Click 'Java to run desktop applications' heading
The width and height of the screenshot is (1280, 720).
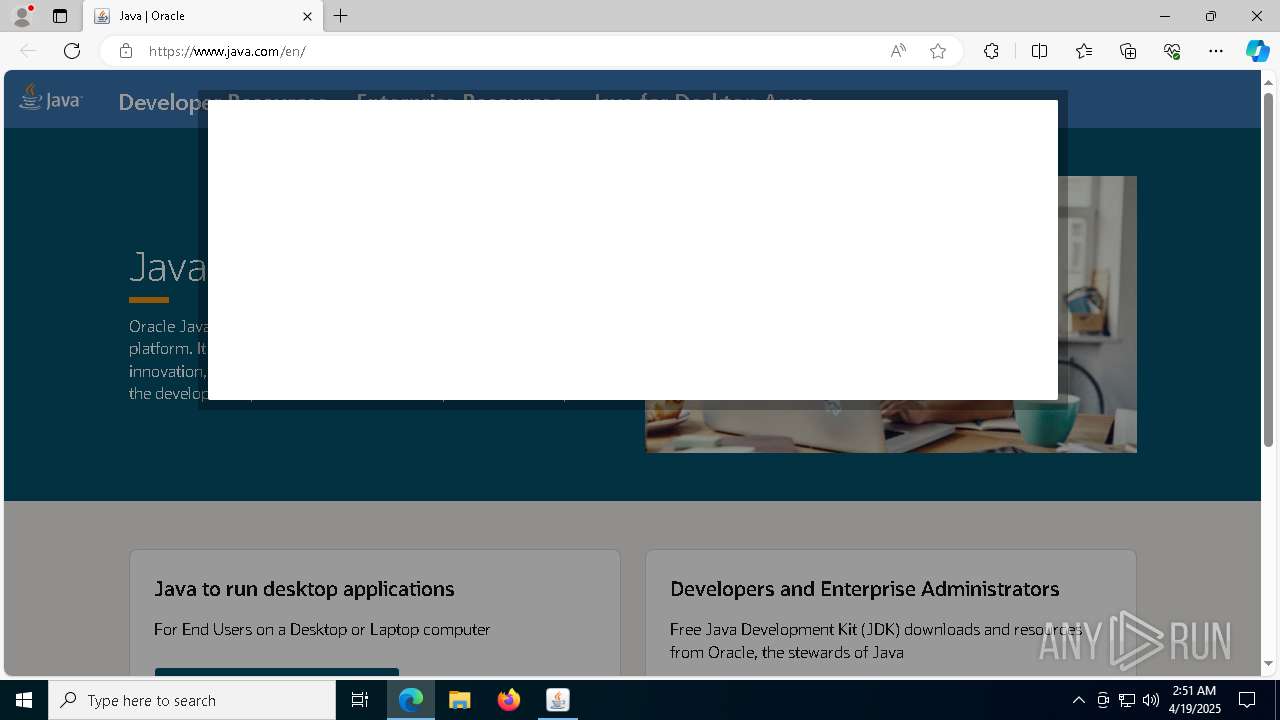(304, 589)
